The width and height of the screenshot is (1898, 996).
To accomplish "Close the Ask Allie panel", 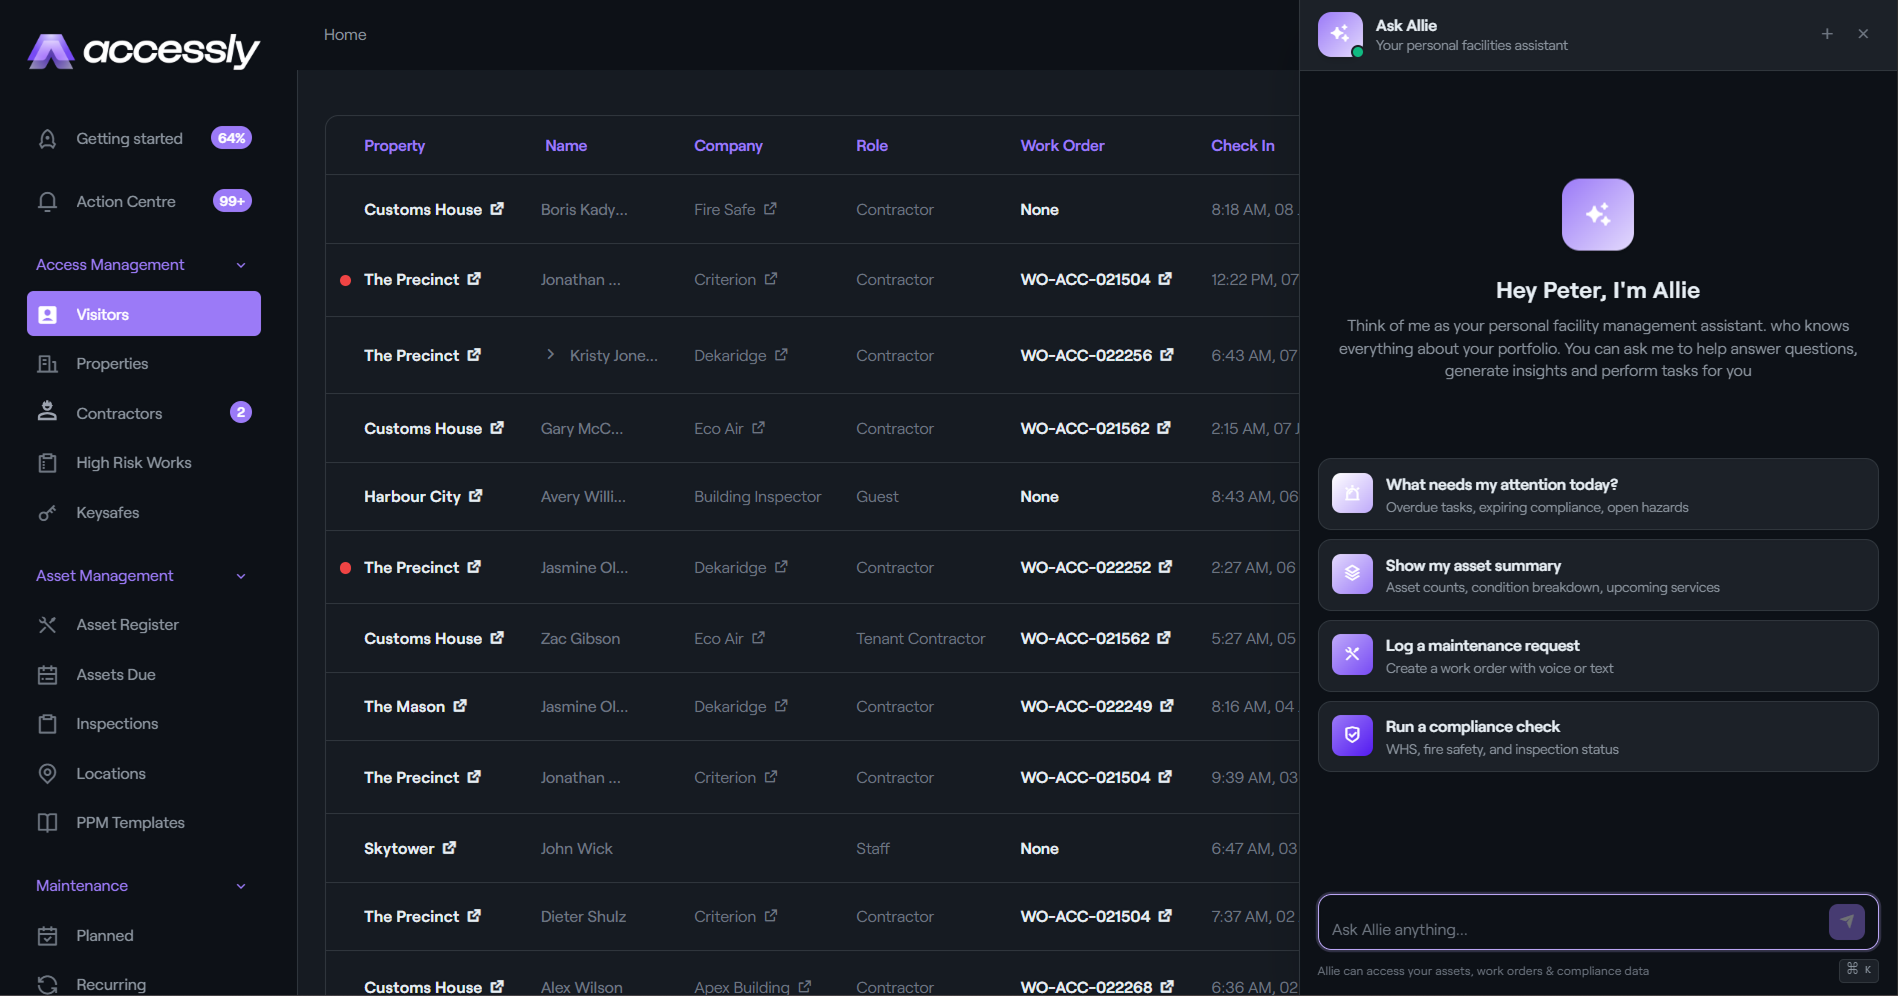I will [x=1863, y=34].
